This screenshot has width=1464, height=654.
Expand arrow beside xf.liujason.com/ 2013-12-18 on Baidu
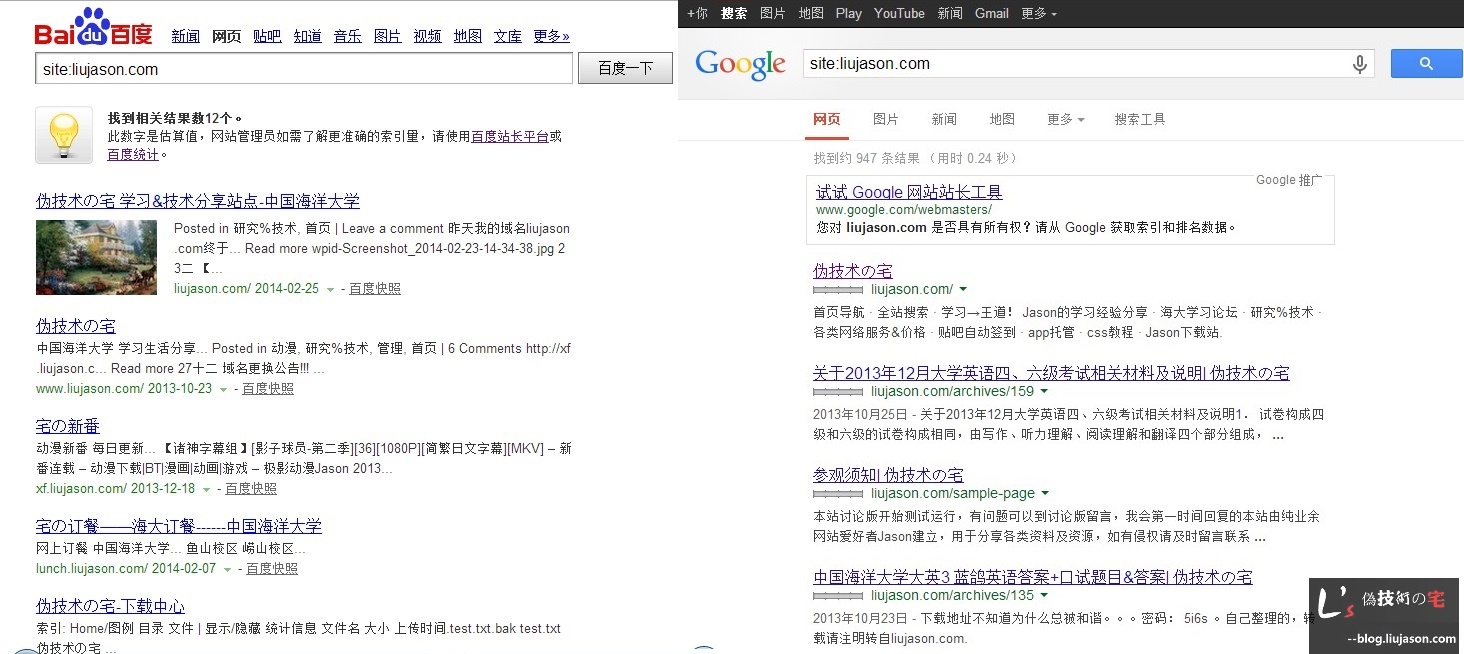tap(206, 489)
